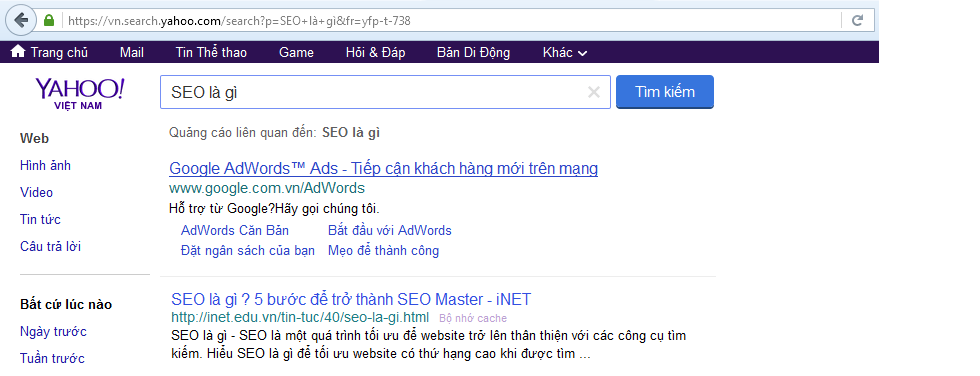
Task: Click Hỗ trợ từ Google ad description
Action: 274,208
